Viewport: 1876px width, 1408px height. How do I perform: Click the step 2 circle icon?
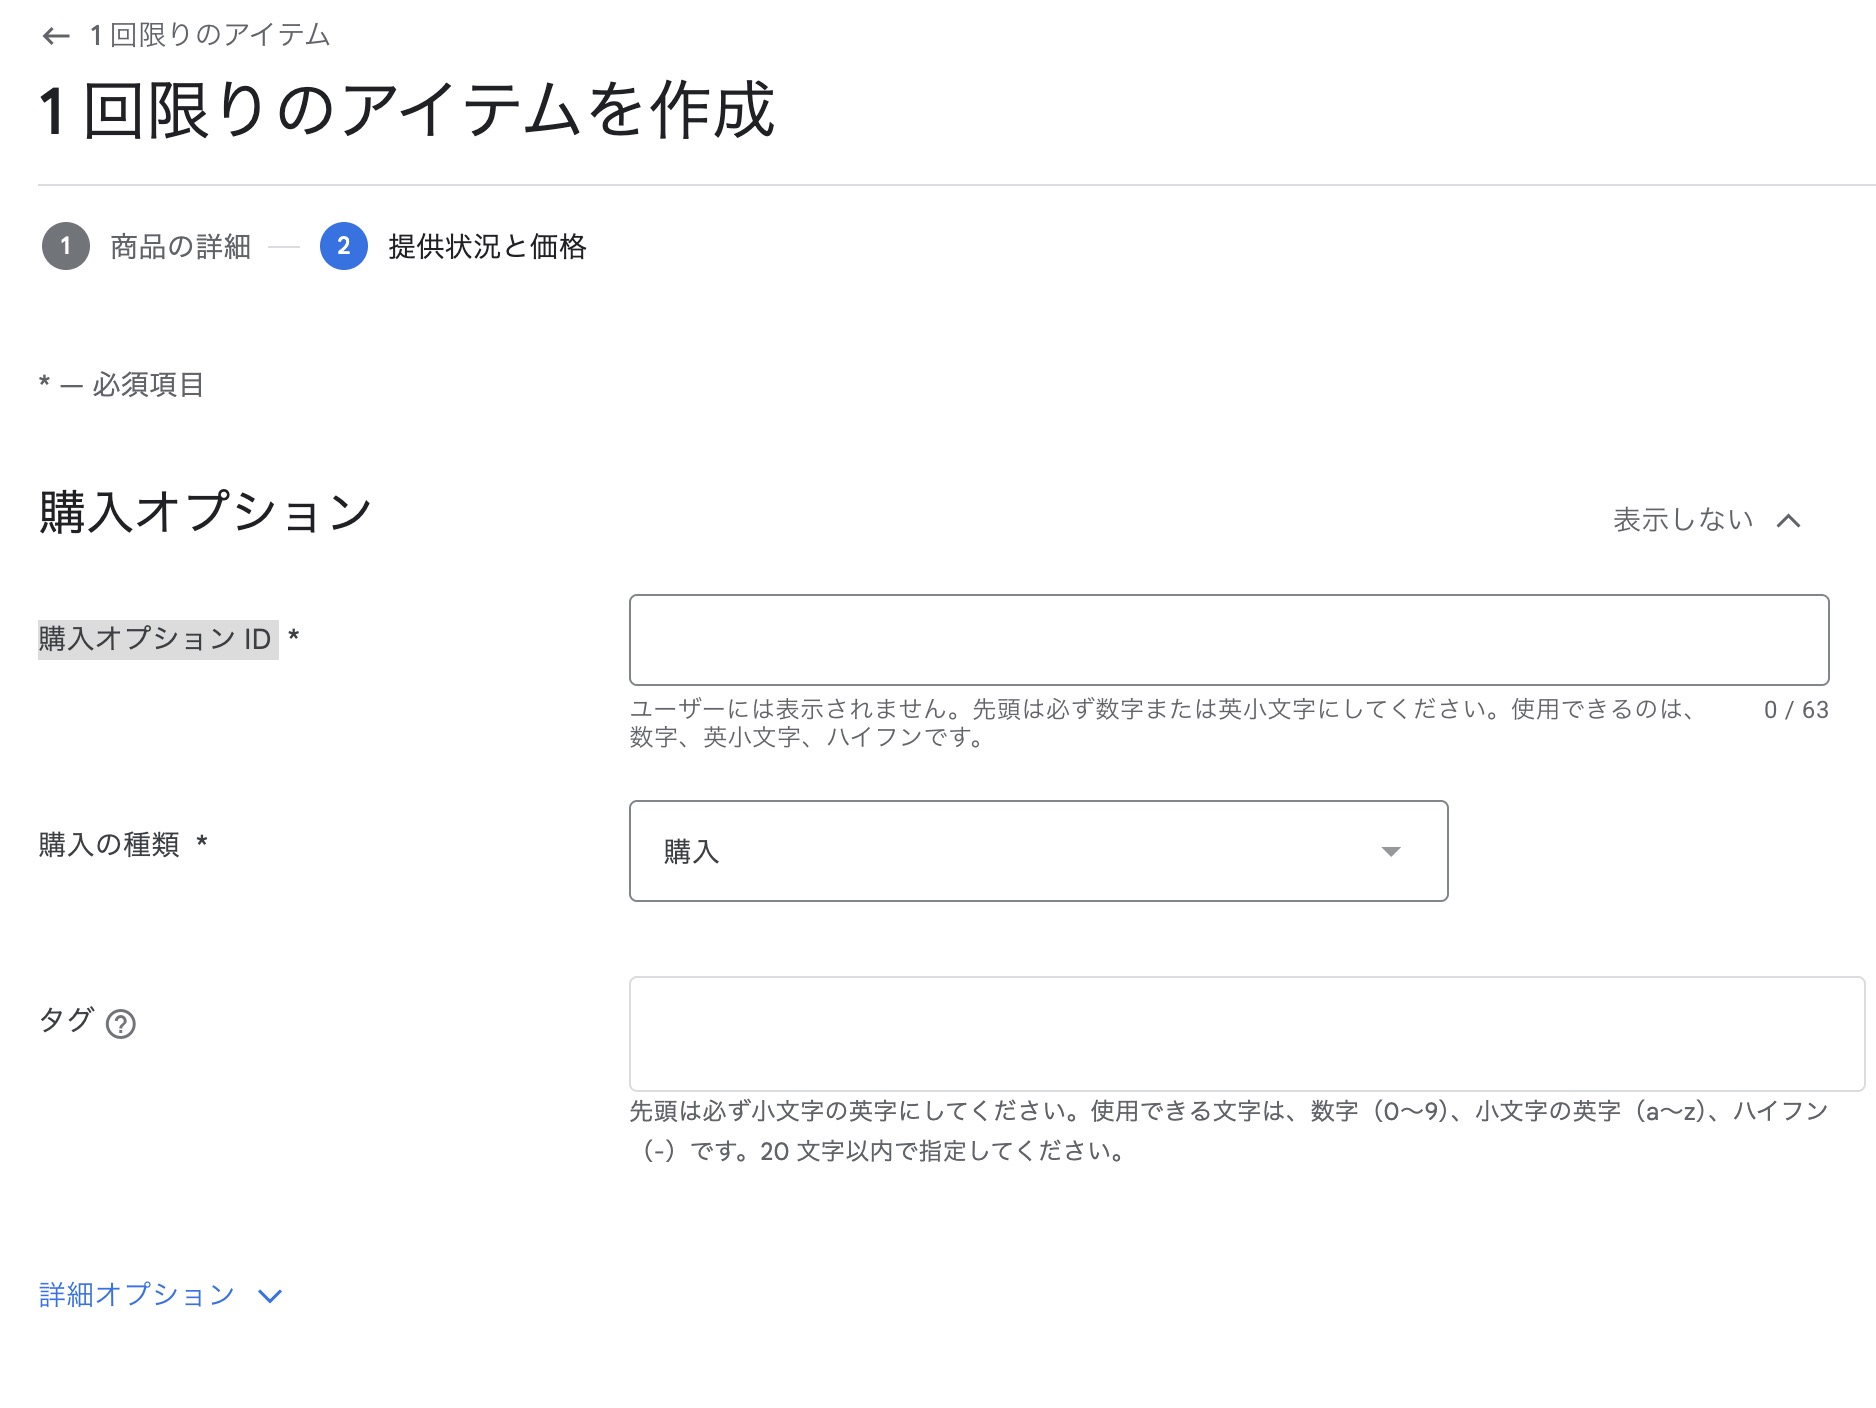point(344,246)
